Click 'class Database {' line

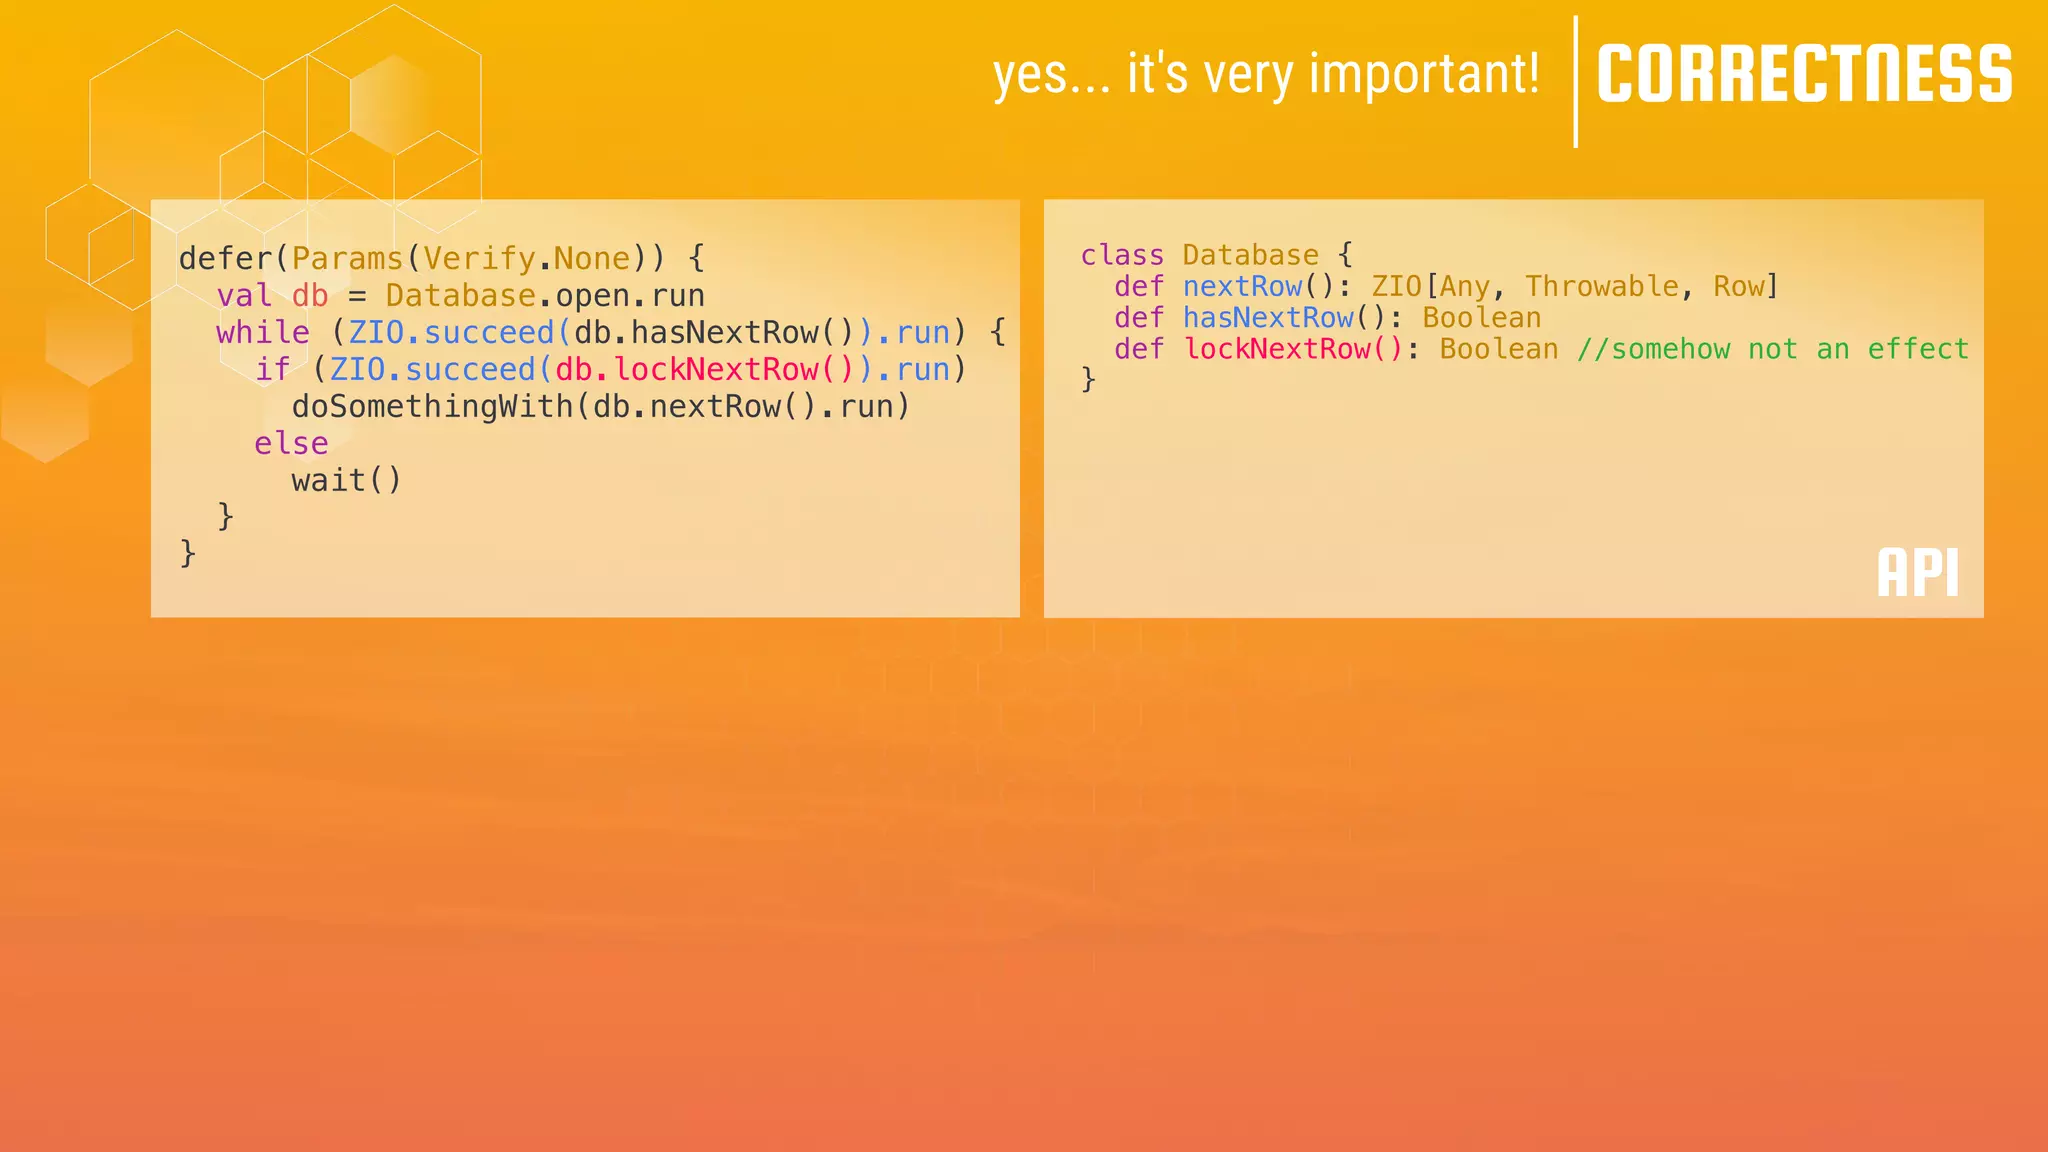click(1217, 255)
